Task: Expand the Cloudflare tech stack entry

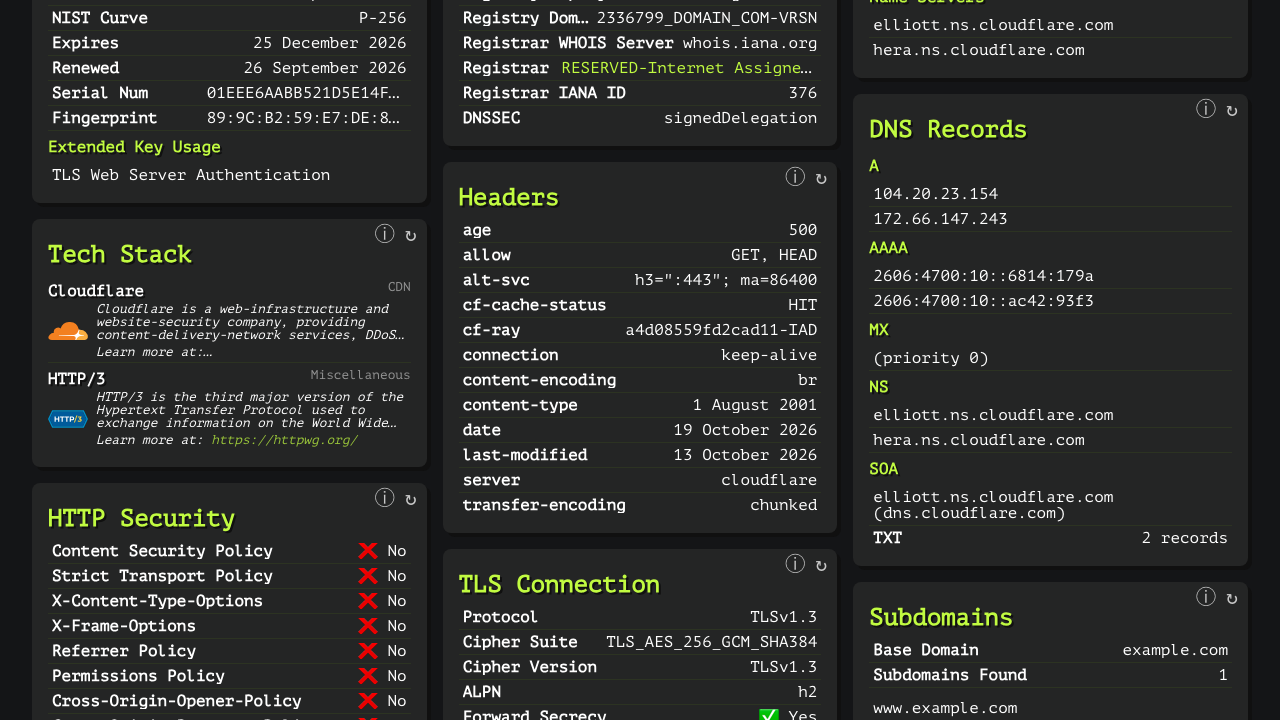Action: coord(229,320)
